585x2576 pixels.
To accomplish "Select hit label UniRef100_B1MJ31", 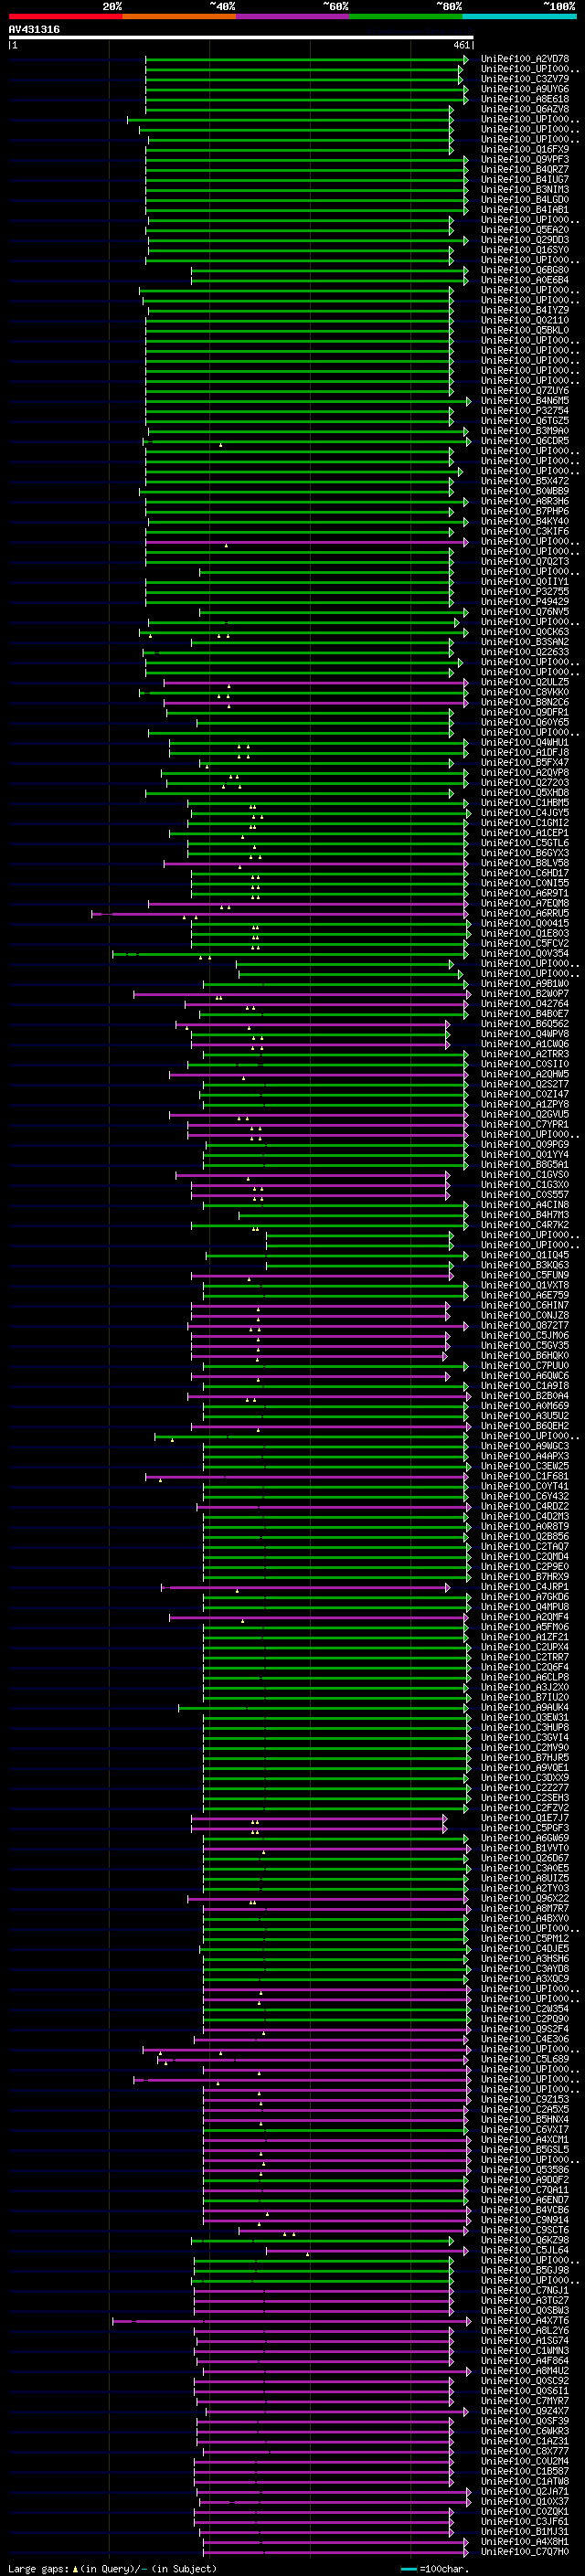I will (525, 2531).
